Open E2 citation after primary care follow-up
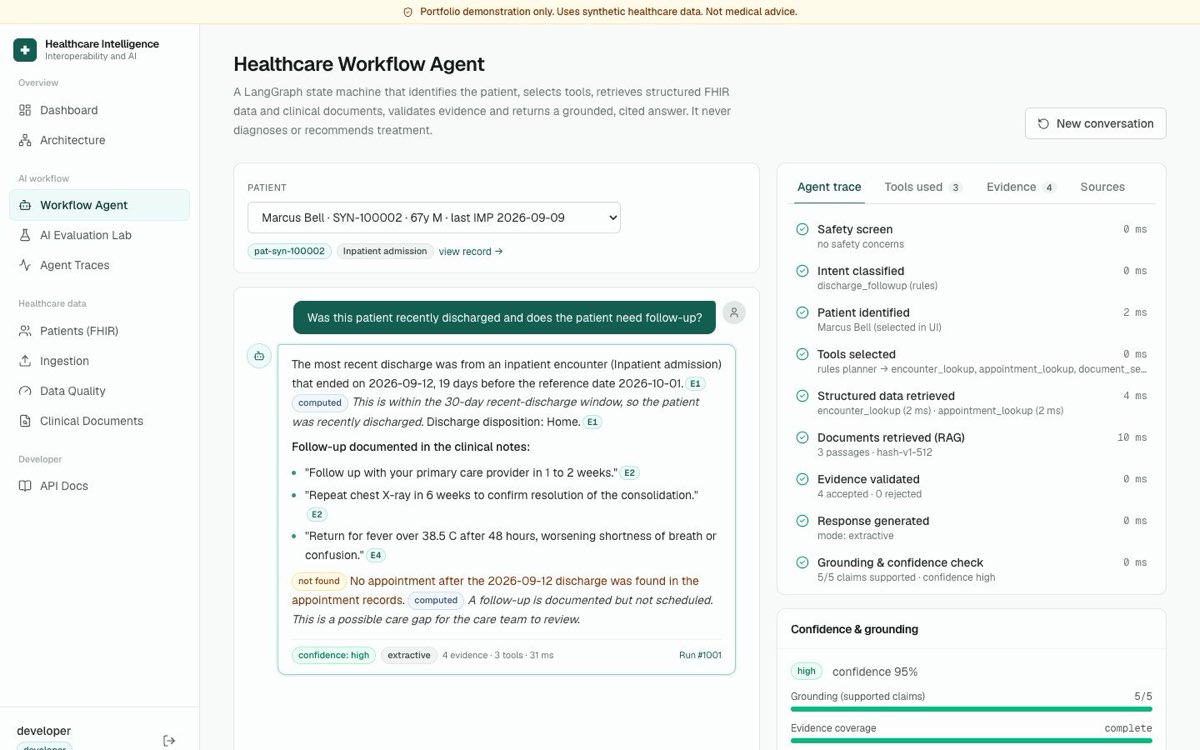The image size is (1200, 750). 630,473
